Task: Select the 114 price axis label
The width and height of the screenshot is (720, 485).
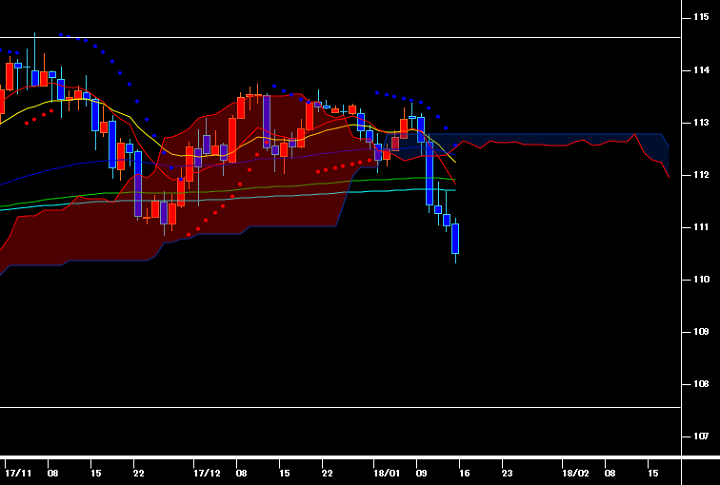Action: pyautogui.click(x=701, y=70)
